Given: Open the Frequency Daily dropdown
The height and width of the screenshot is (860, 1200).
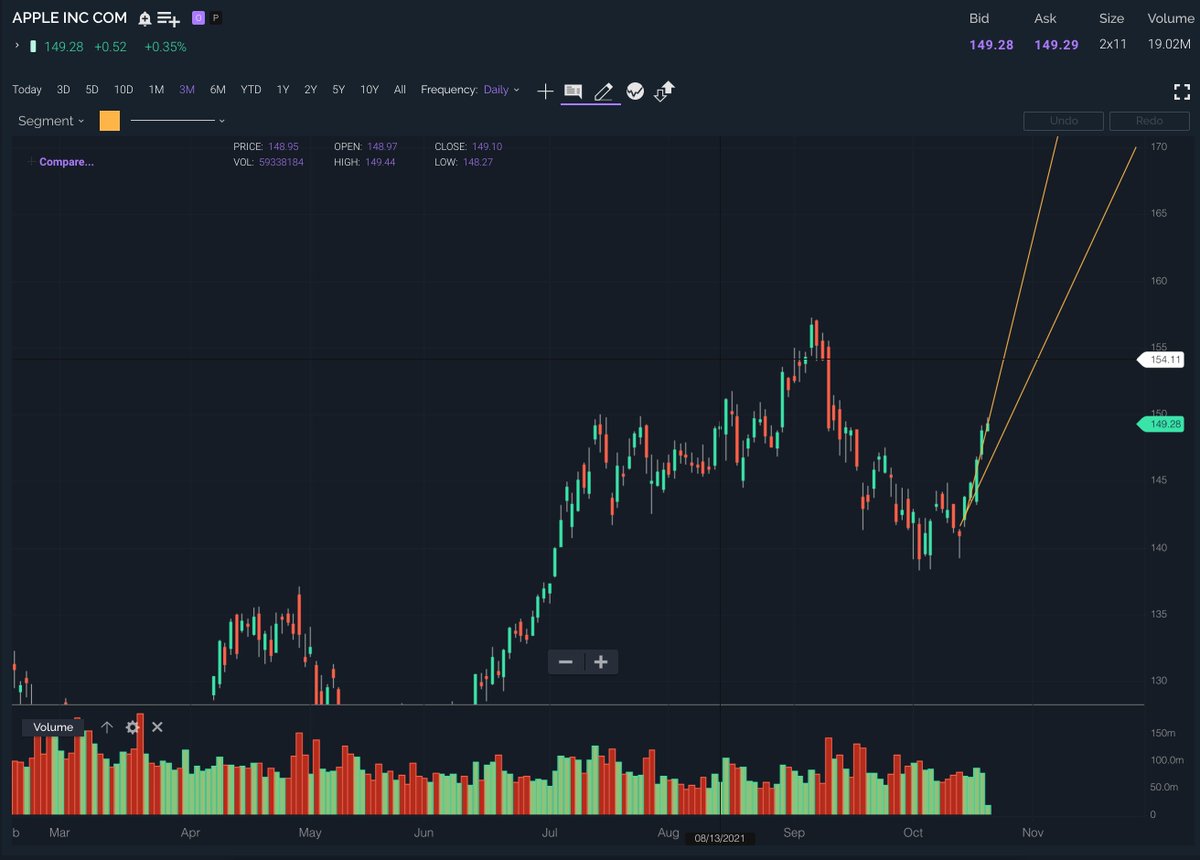Looking at the screenshot, I should pyautogui.click(x=501, y=90).
